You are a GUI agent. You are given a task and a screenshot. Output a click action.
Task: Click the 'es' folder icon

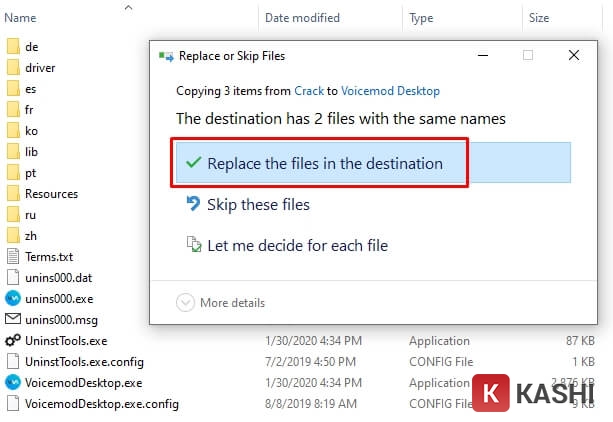13,89
